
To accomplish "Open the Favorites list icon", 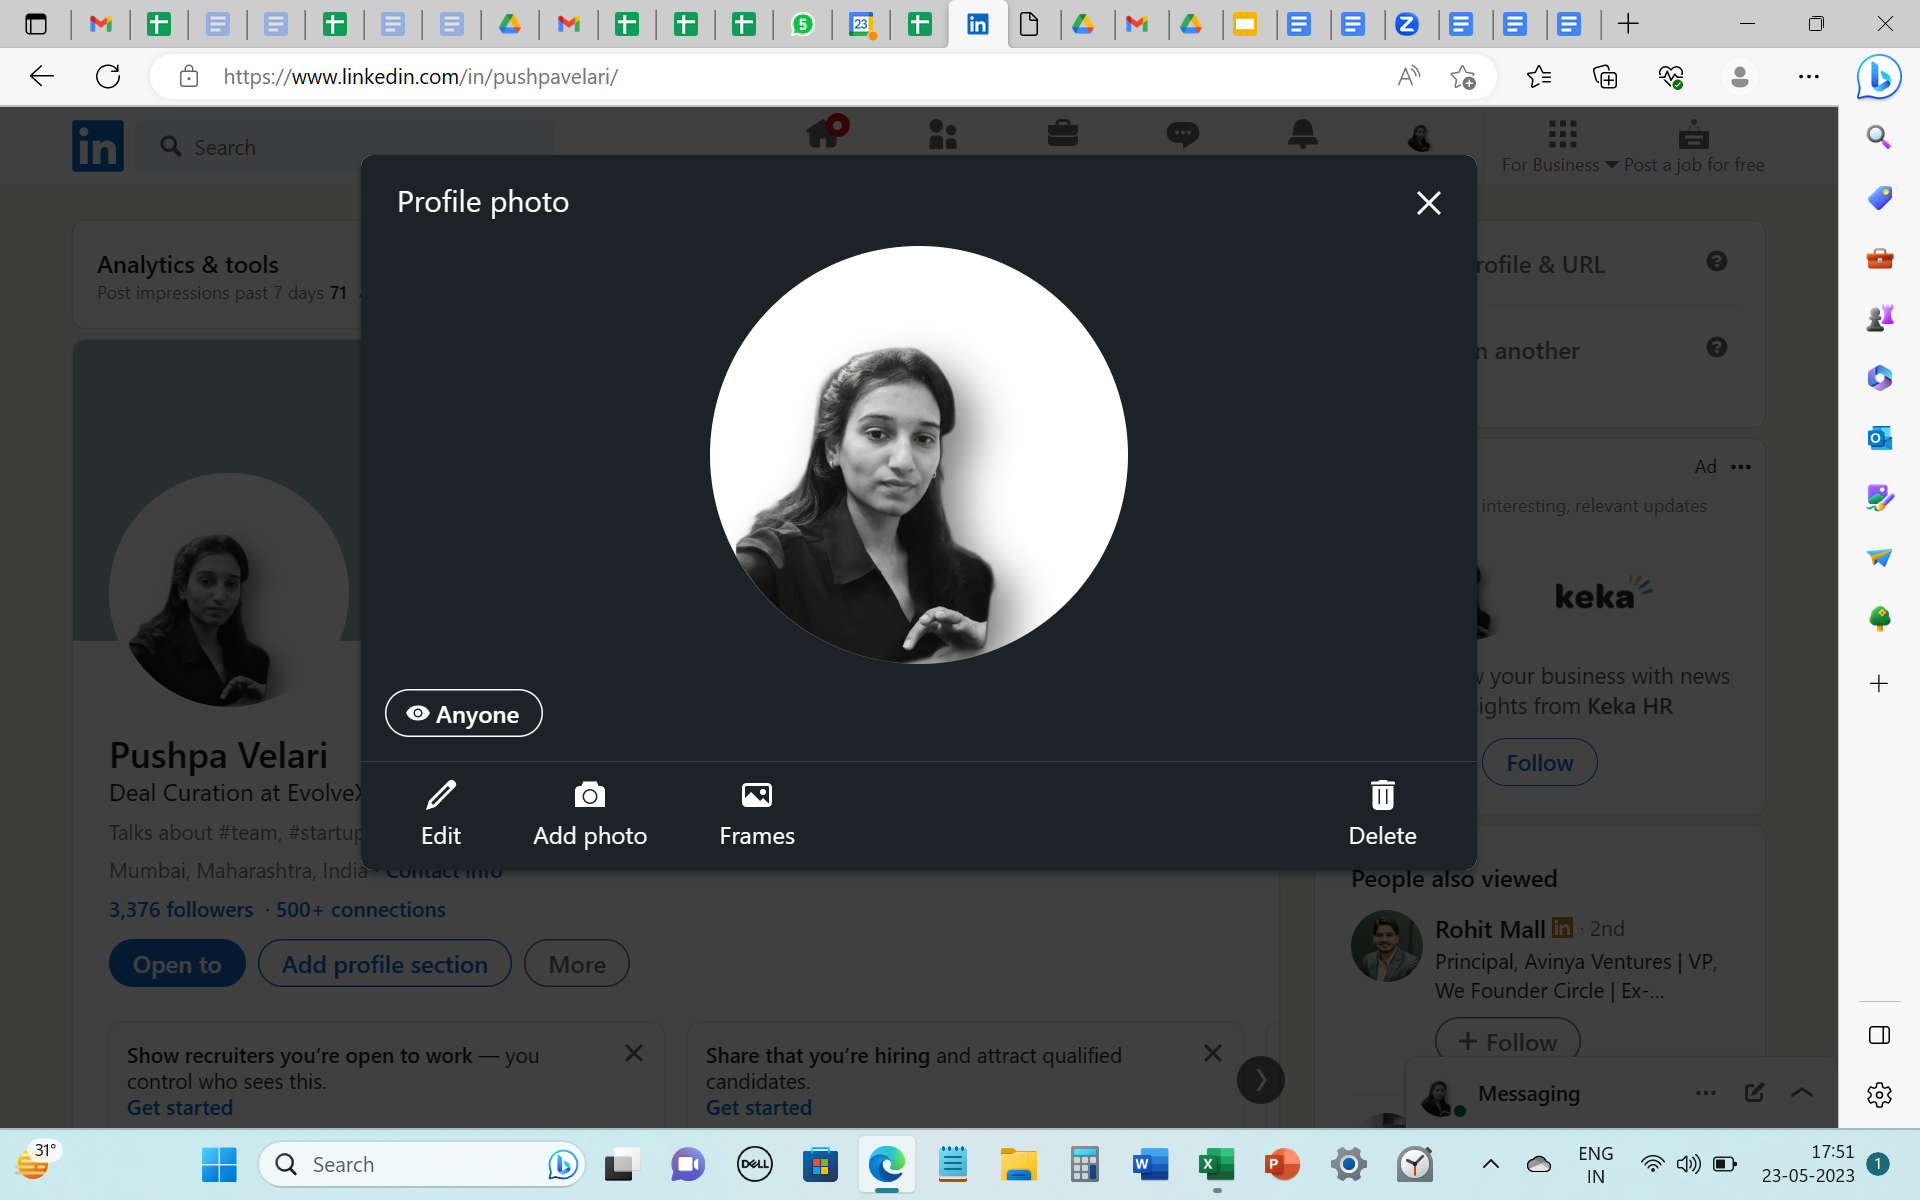I will pyautogui.click(x=1539, y=77).
